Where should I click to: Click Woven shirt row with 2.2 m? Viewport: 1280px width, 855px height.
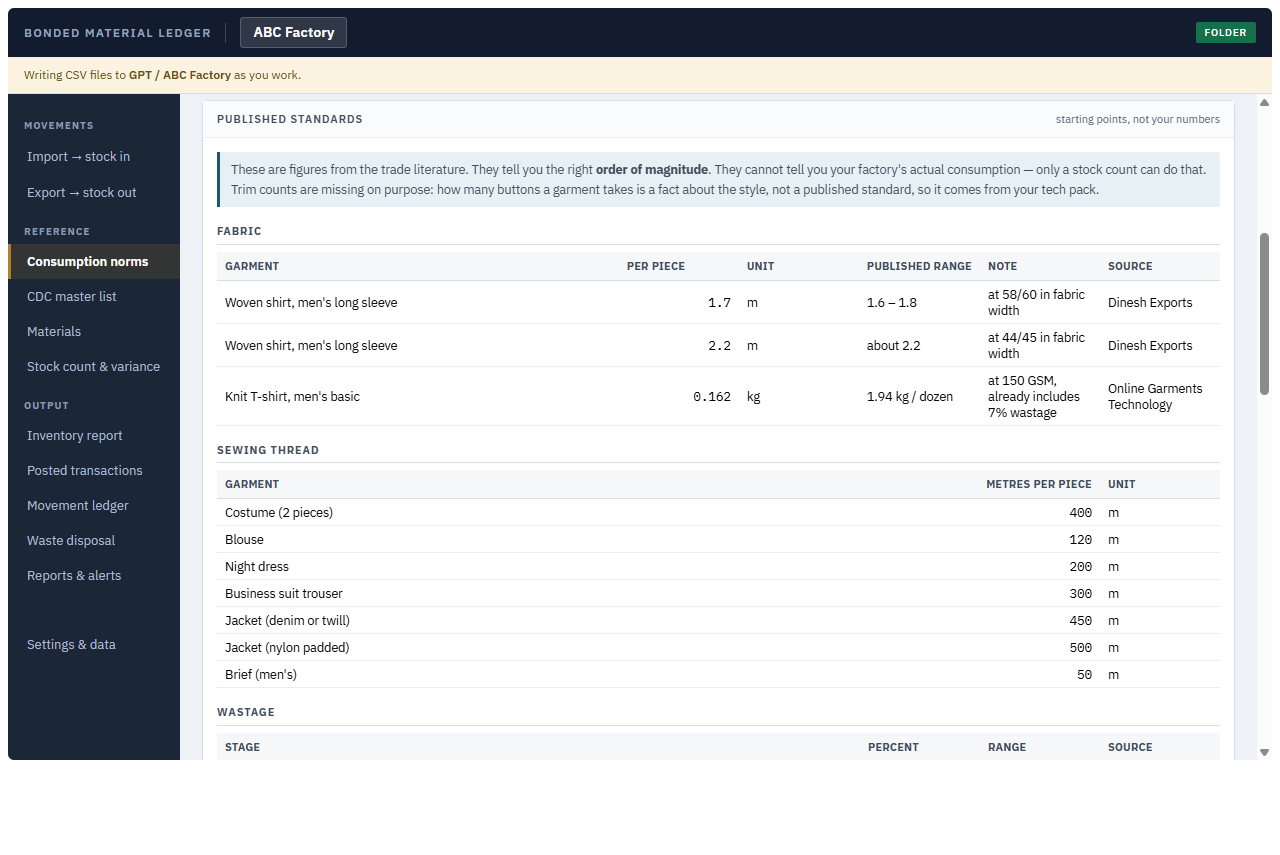718,346
